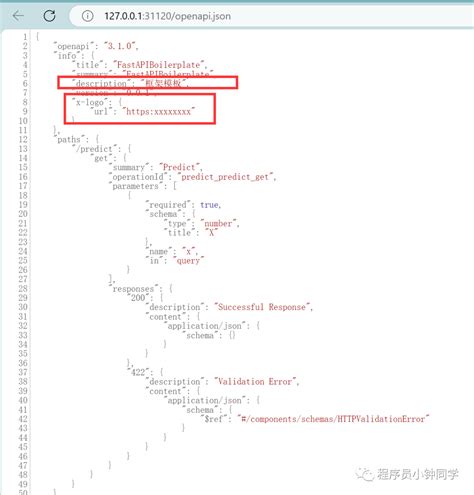This screenshot has width=474, height=495.
Task: Click the "paths" key
Action: [69, 139]
